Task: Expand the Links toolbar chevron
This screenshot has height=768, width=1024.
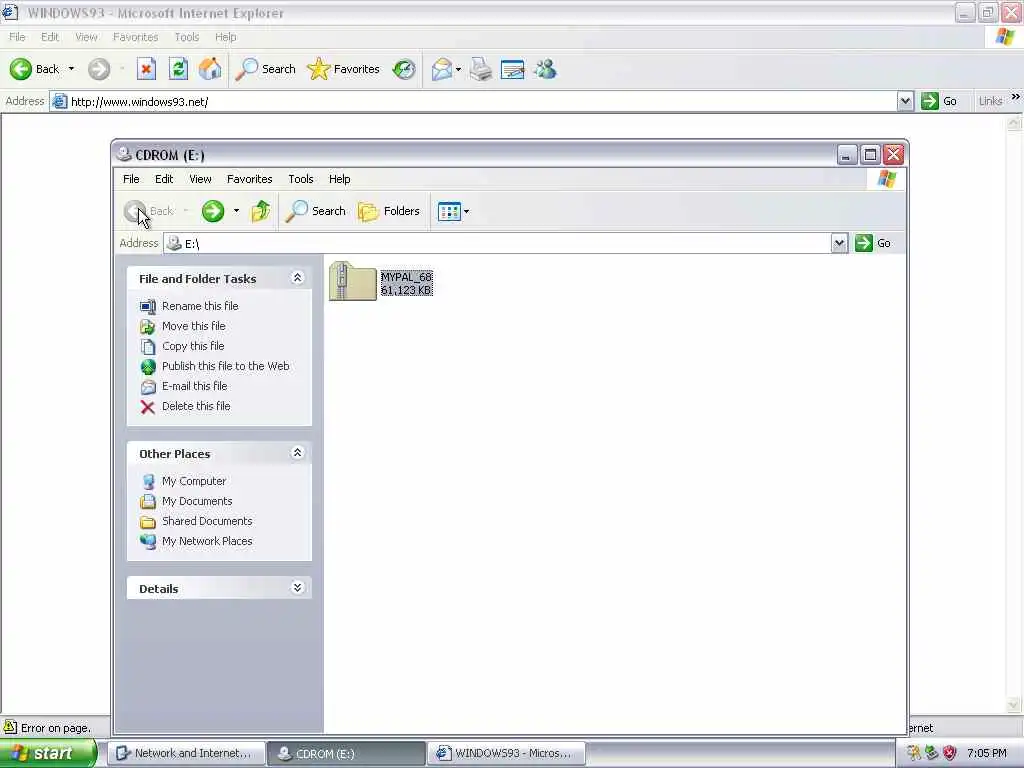Action: [x=1016, y=97]
